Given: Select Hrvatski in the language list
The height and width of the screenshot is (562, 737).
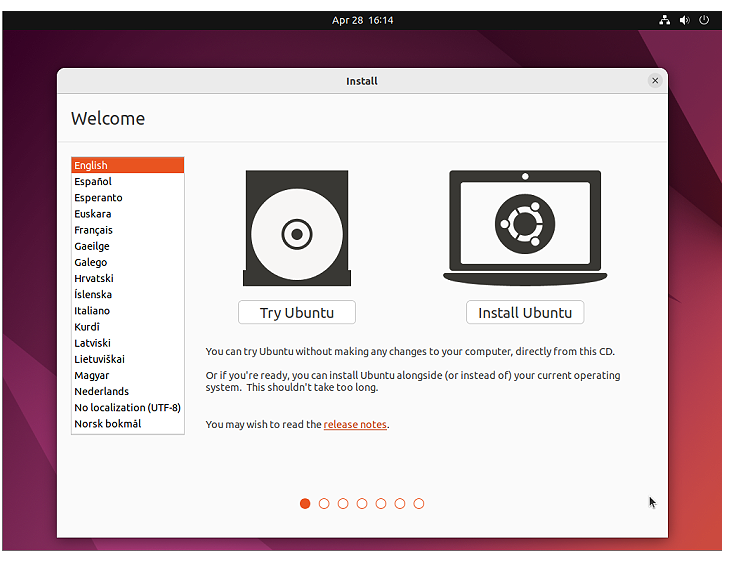Looking at the screenshot, I should pos(128,279).
